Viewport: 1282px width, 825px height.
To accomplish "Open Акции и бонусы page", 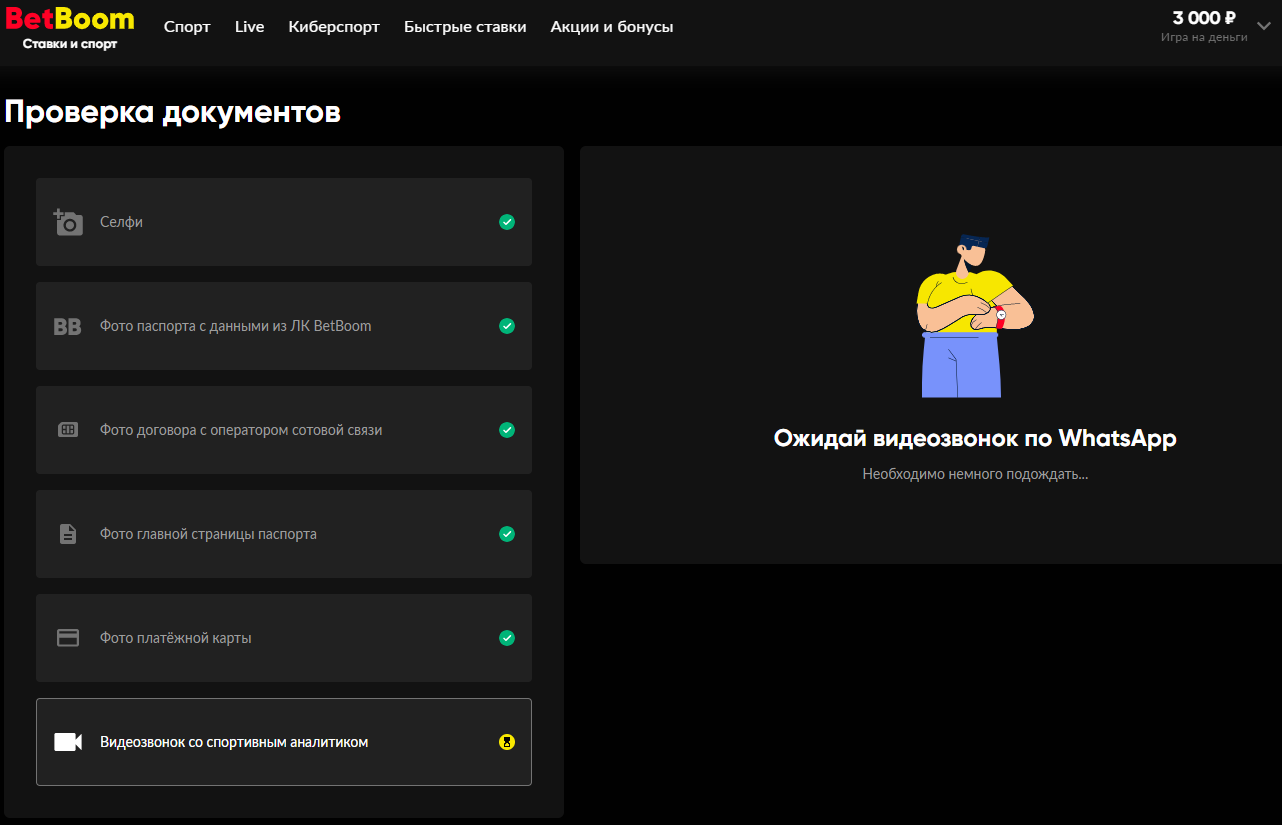I will tap(611, 27).
